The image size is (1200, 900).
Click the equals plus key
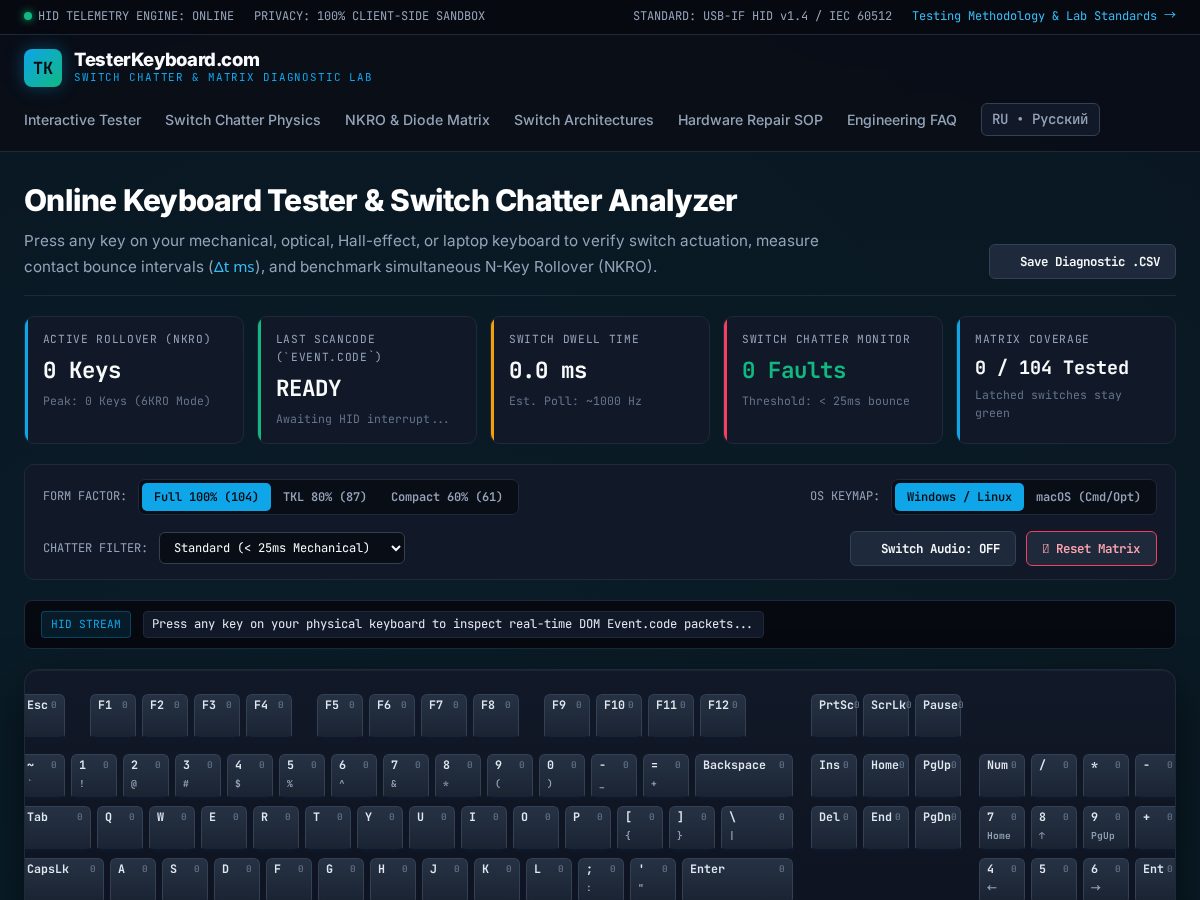pyautogui.click(x=666, y=776)
